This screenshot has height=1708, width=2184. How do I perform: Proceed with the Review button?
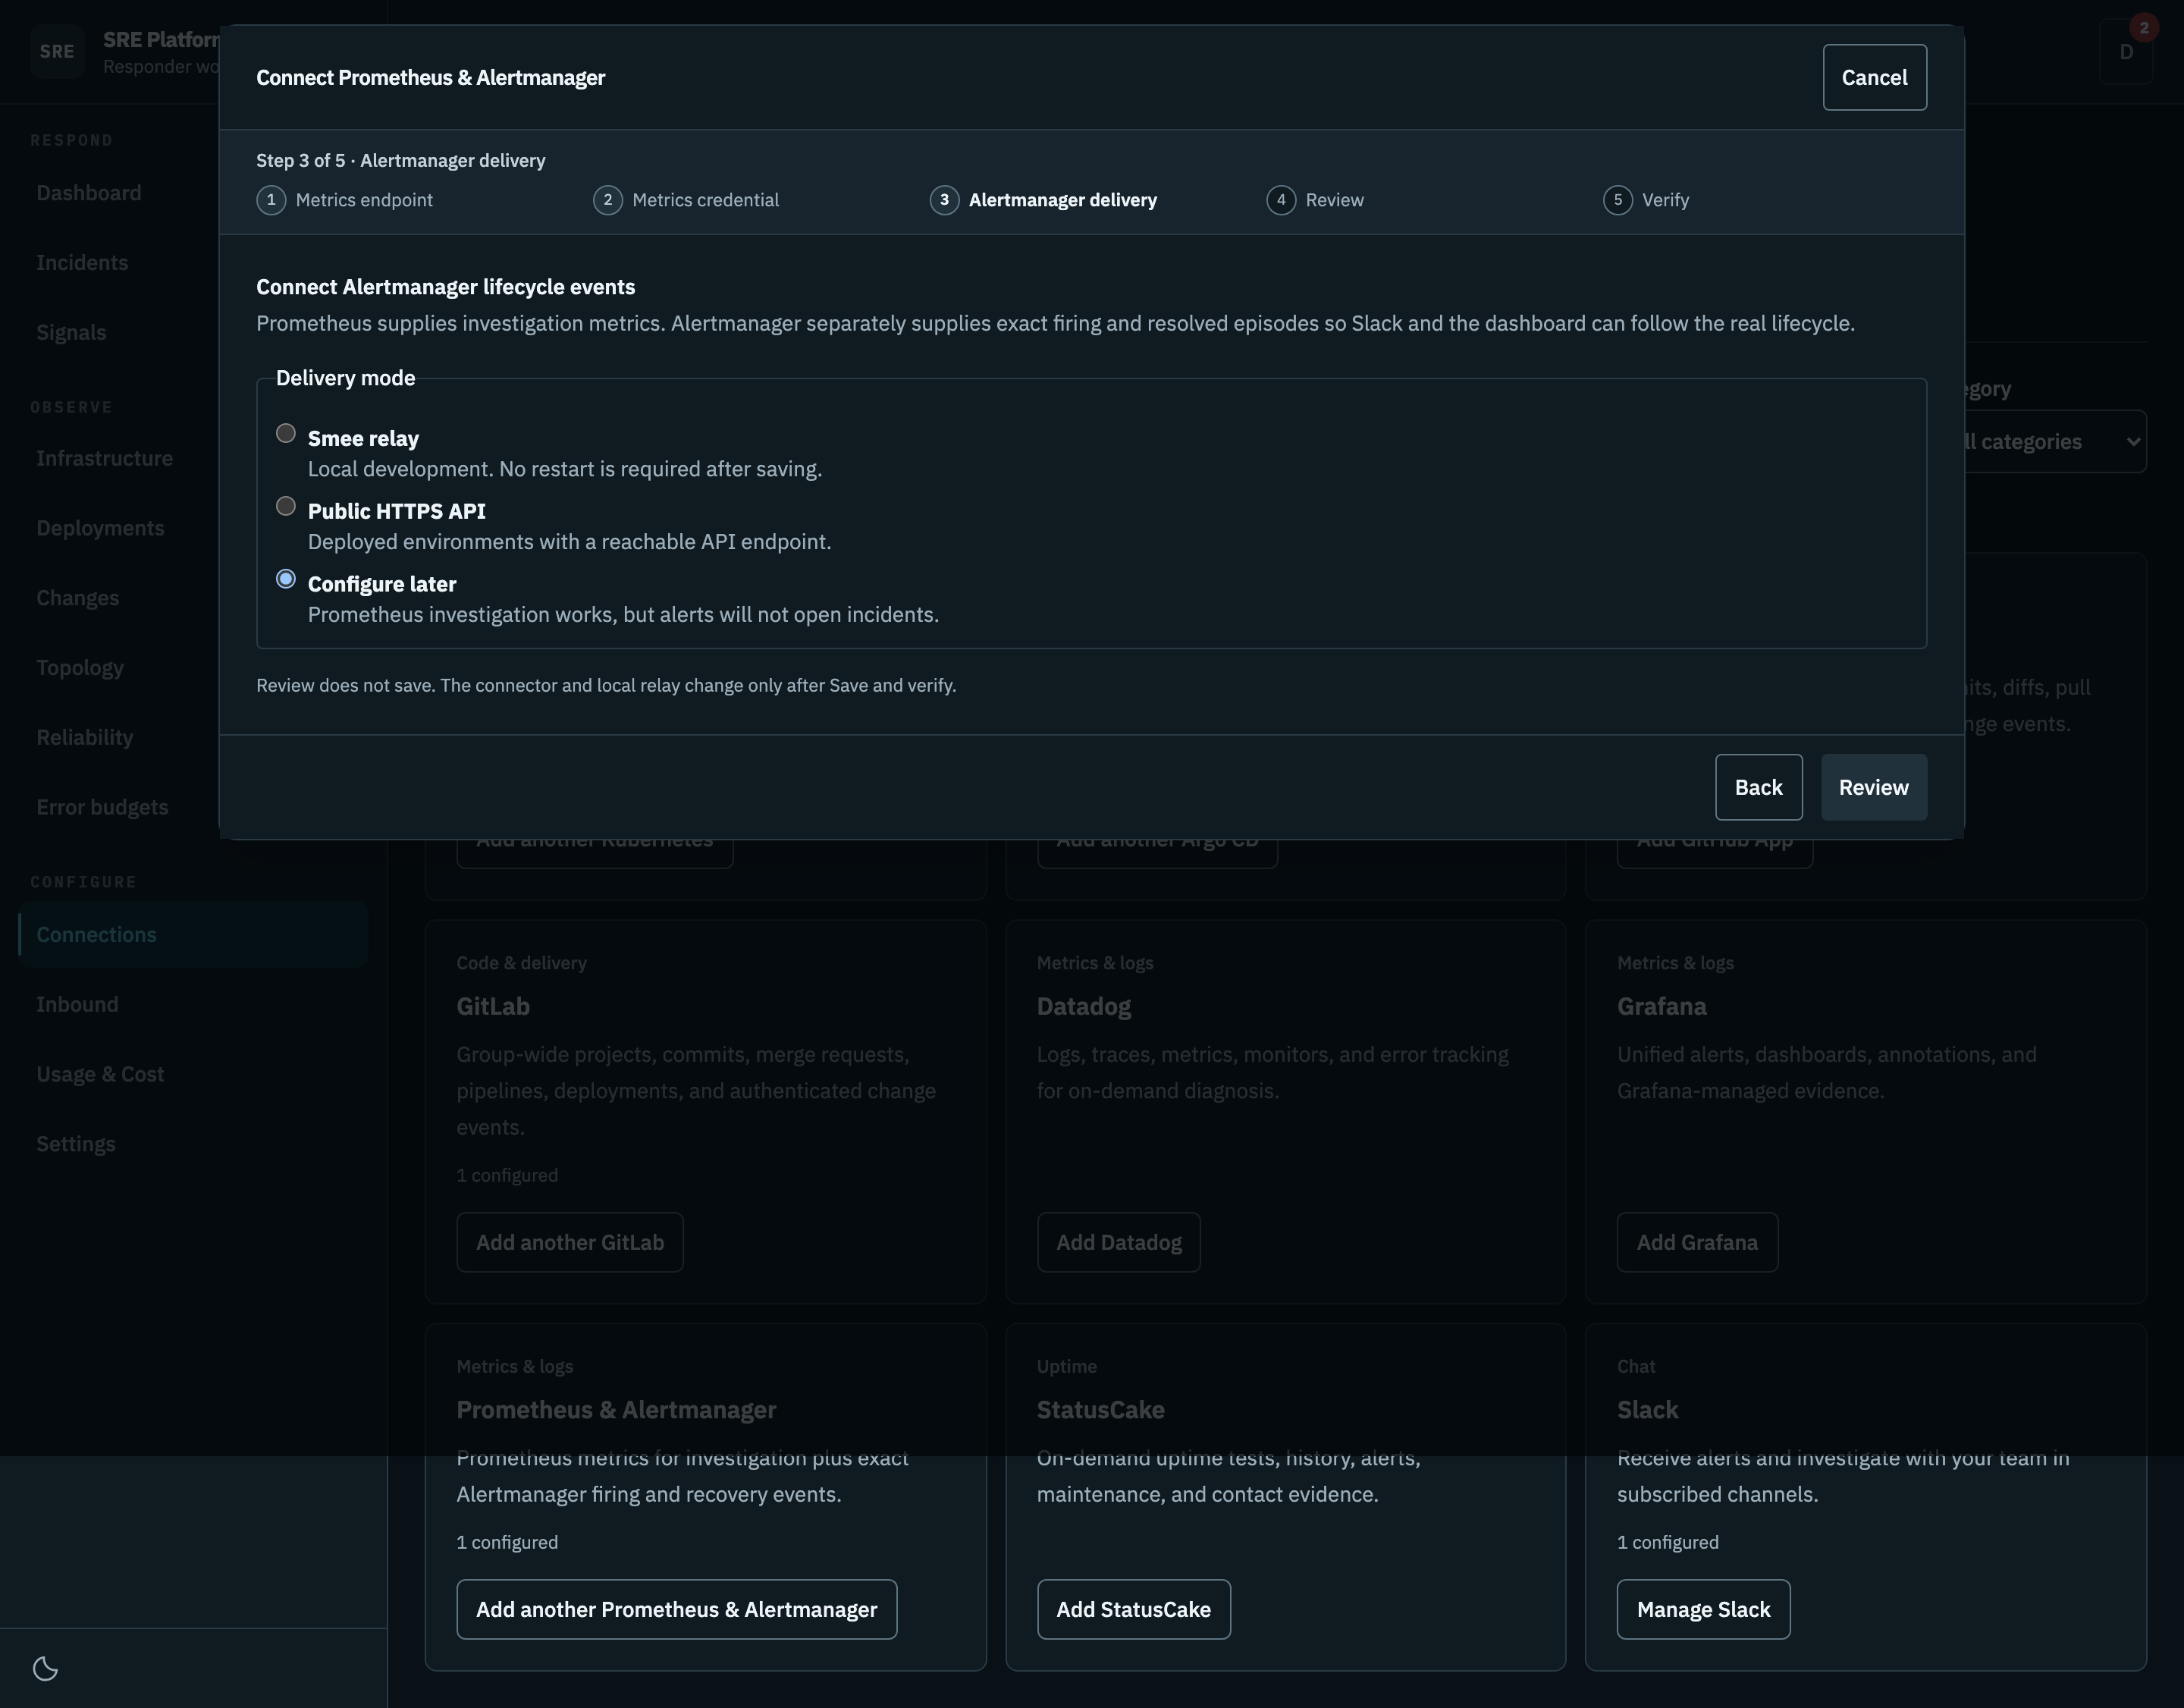click(1873, 787)
